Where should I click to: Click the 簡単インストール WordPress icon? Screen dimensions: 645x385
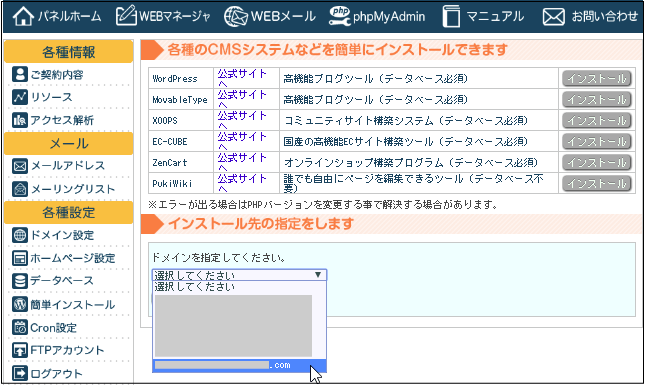click(20, 304)
